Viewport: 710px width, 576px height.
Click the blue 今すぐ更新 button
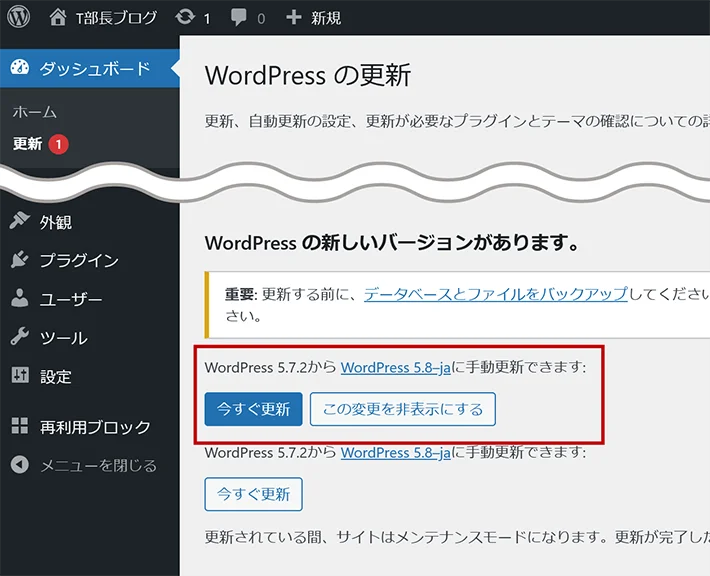tap(253, 409)
